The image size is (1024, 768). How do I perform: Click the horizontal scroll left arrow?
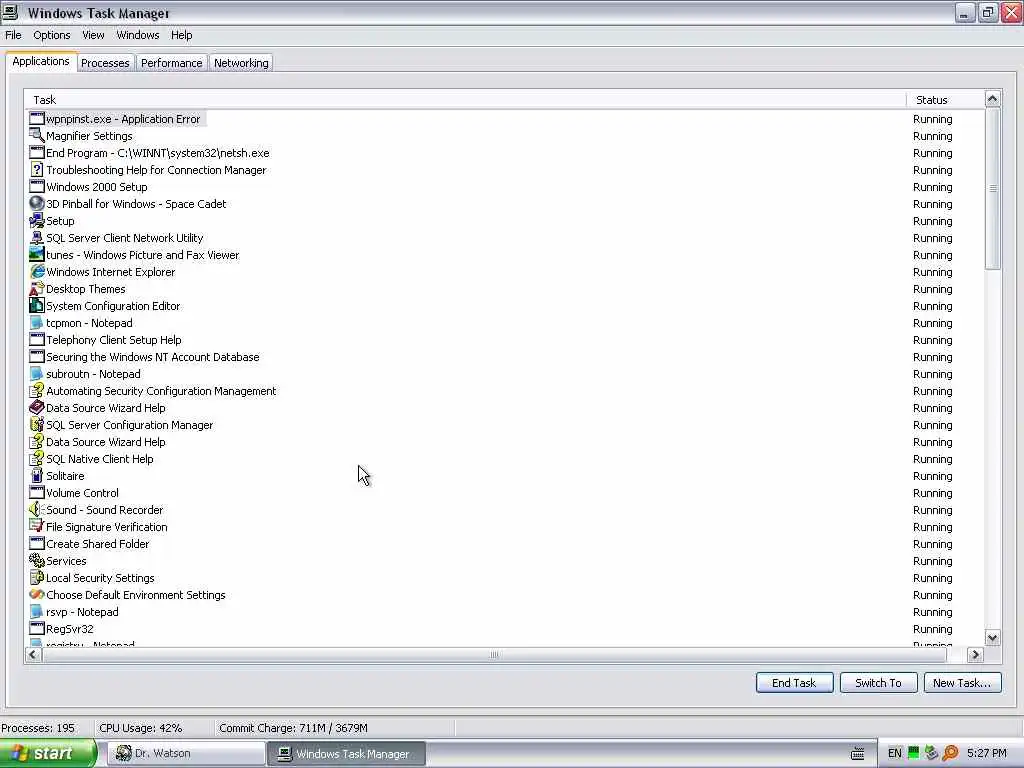33,654
